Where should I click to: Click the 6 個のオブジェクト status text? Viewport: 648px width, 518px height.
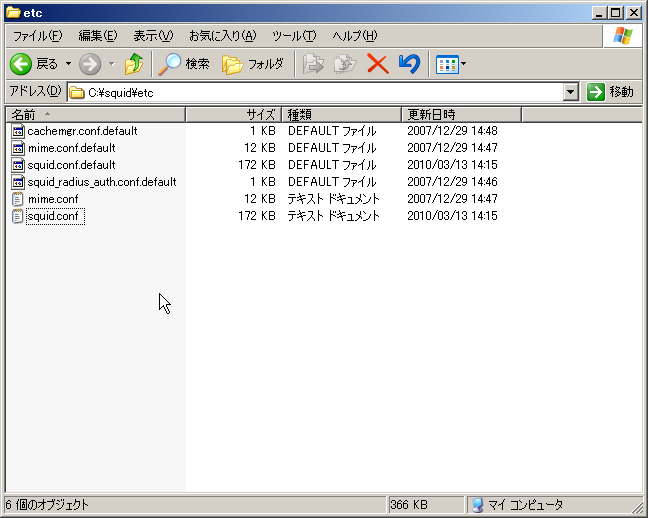[x=47, y=505]
